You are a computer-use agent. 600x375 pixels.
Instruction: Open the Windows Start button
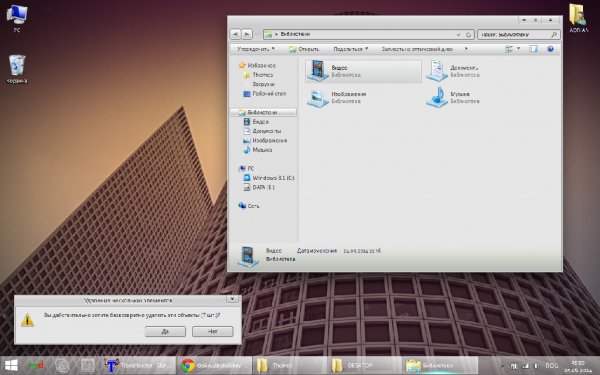click(x=11, y=365)
